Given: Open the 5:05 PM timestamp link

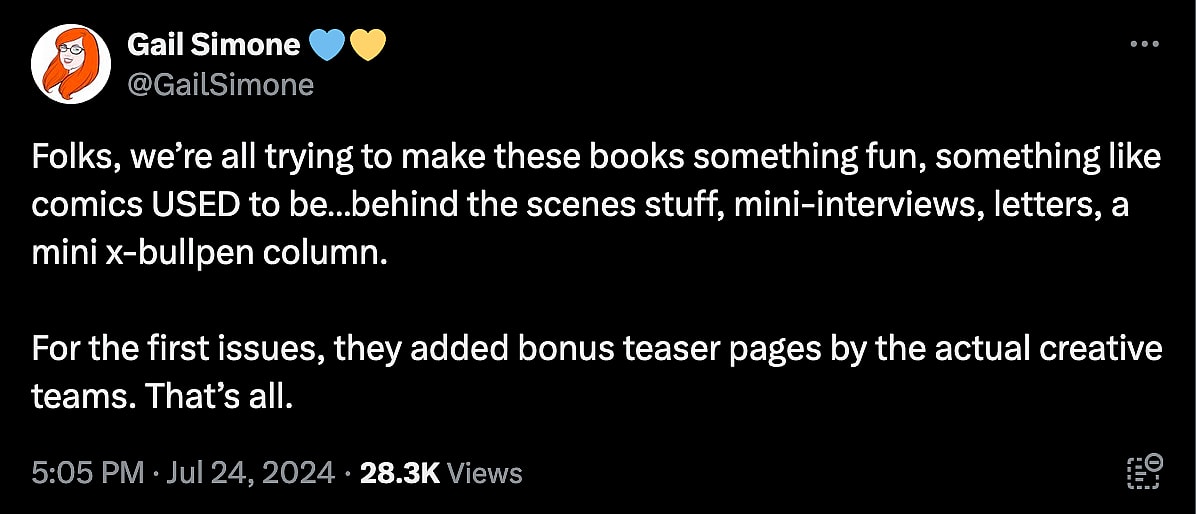Looking at the screenshot, I should click(x=88, y=473).
